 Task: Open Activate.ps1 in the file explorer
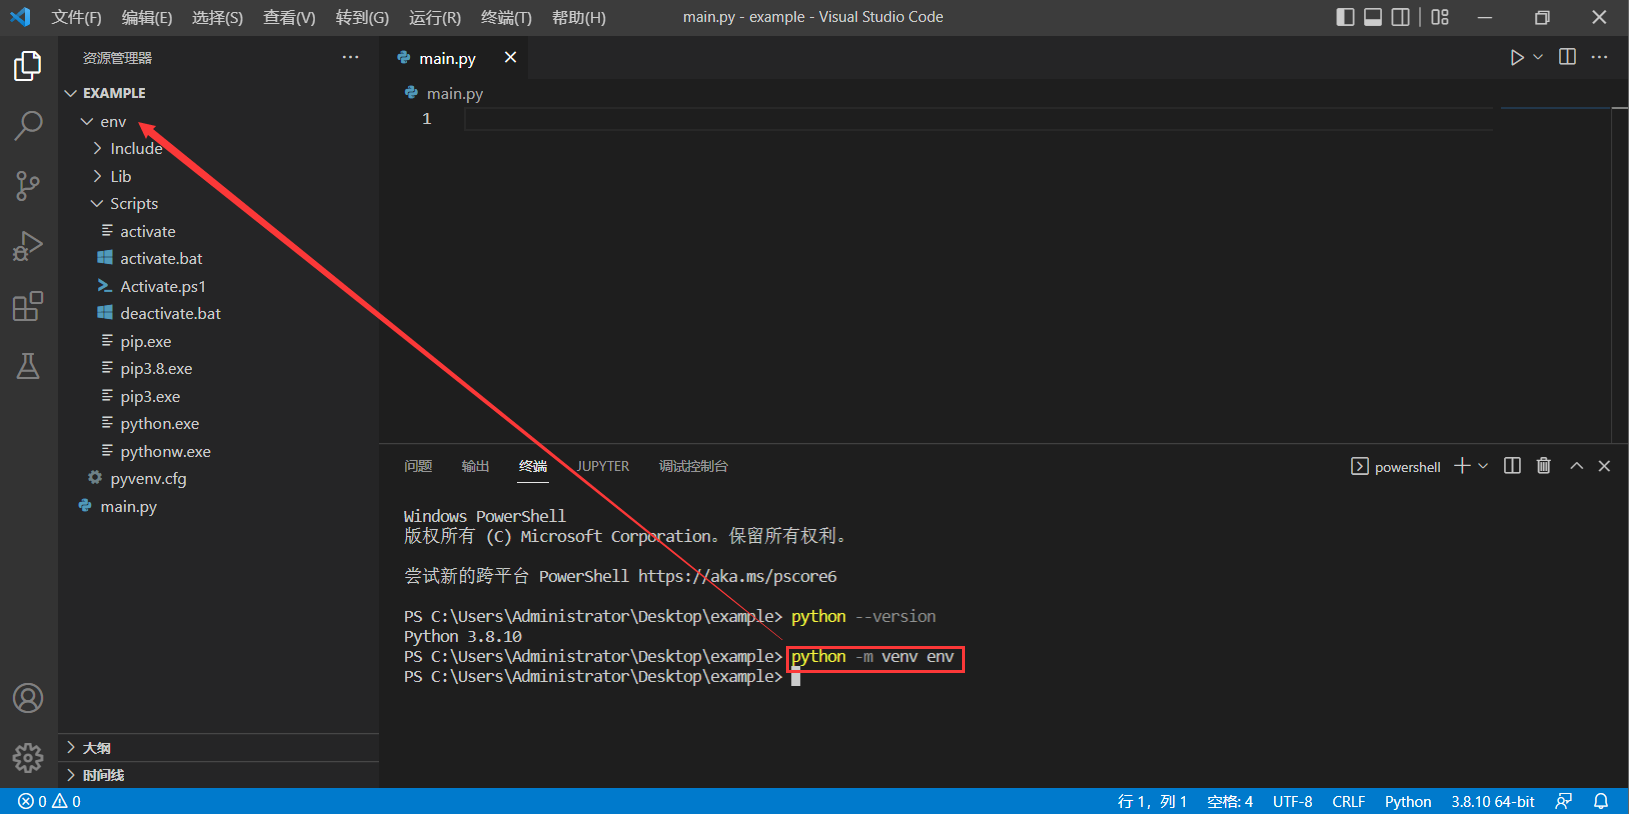162,286
